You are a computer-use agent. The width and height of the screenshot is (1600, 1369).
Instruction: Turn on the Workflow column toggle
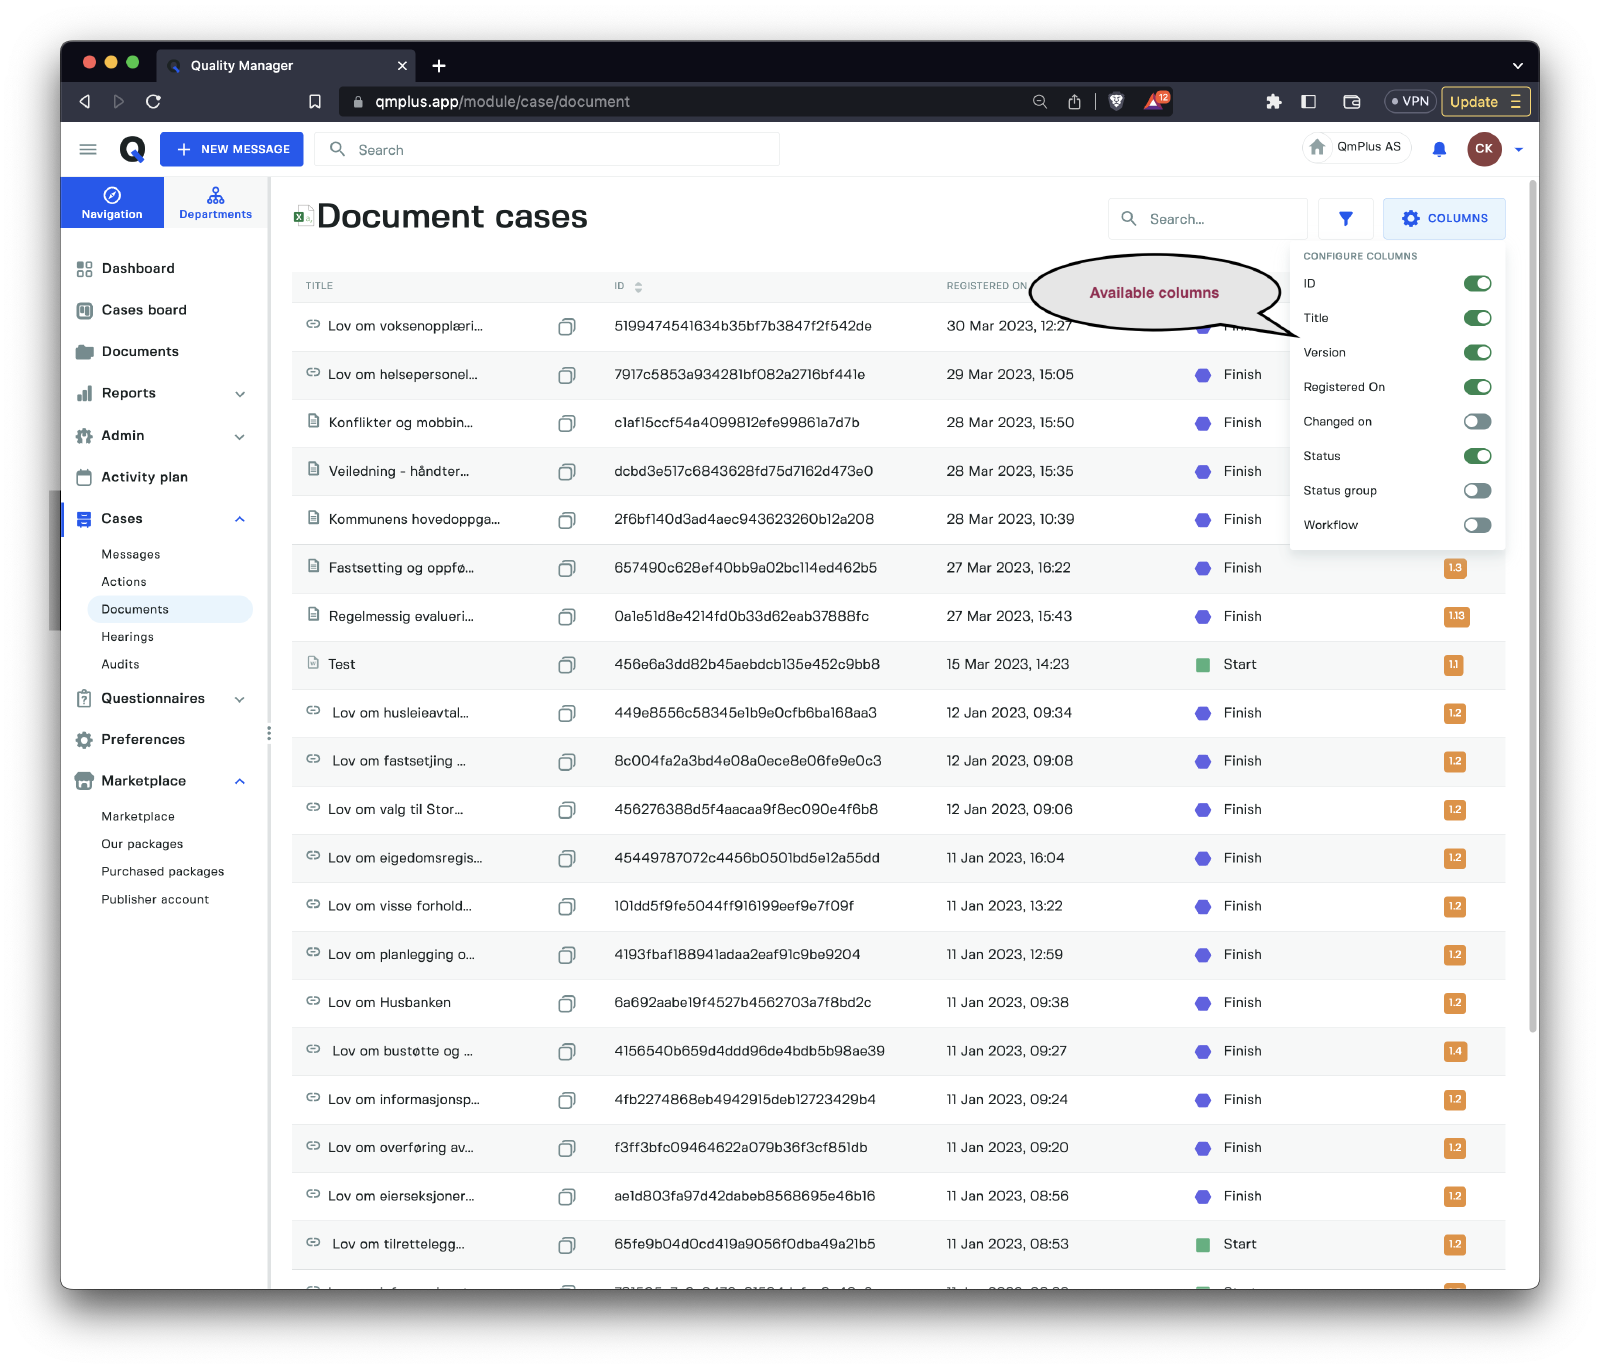coord(1477,525)
